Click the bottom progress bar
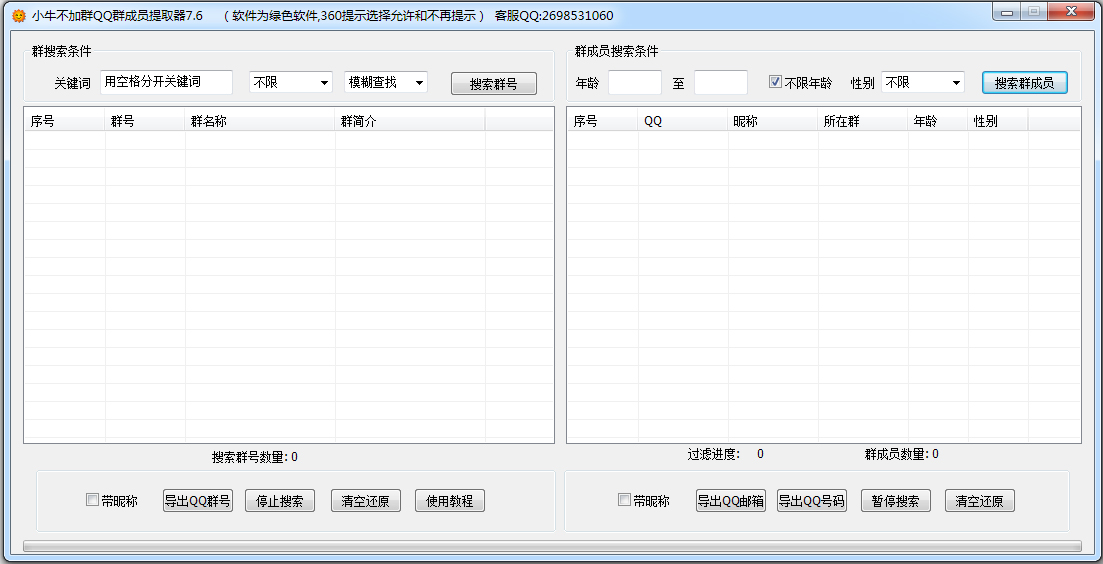Screen dimensions: 1103x564 [552, 546]
